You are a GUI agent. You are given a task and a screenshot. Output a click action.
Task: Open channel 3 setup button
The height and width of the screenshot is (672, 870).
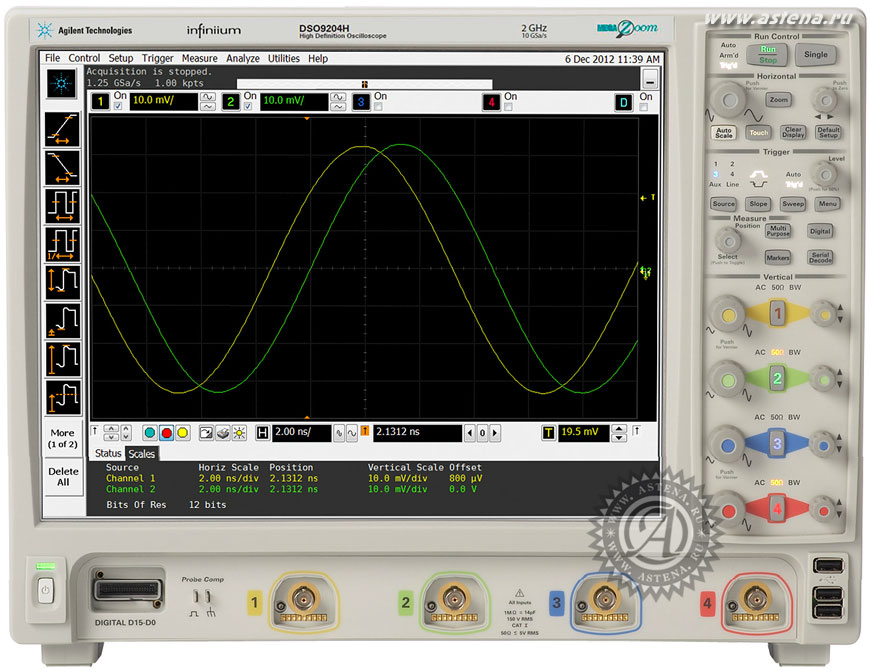pos(361,102)
